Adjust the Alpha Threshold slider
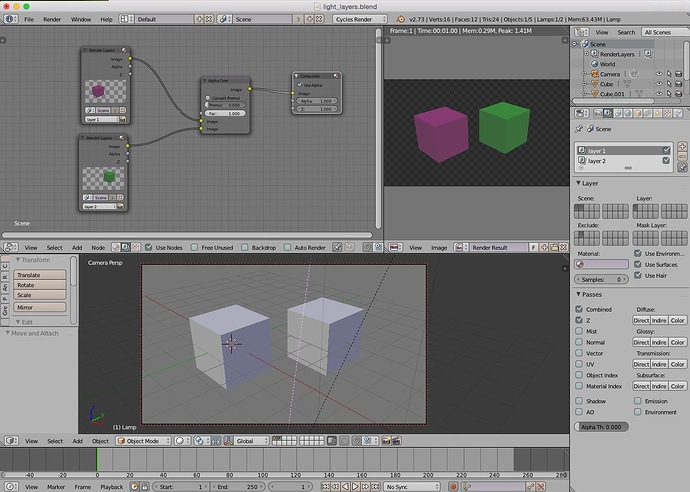The height and width of the screenshot is (492, 690). tap(601, 427)
